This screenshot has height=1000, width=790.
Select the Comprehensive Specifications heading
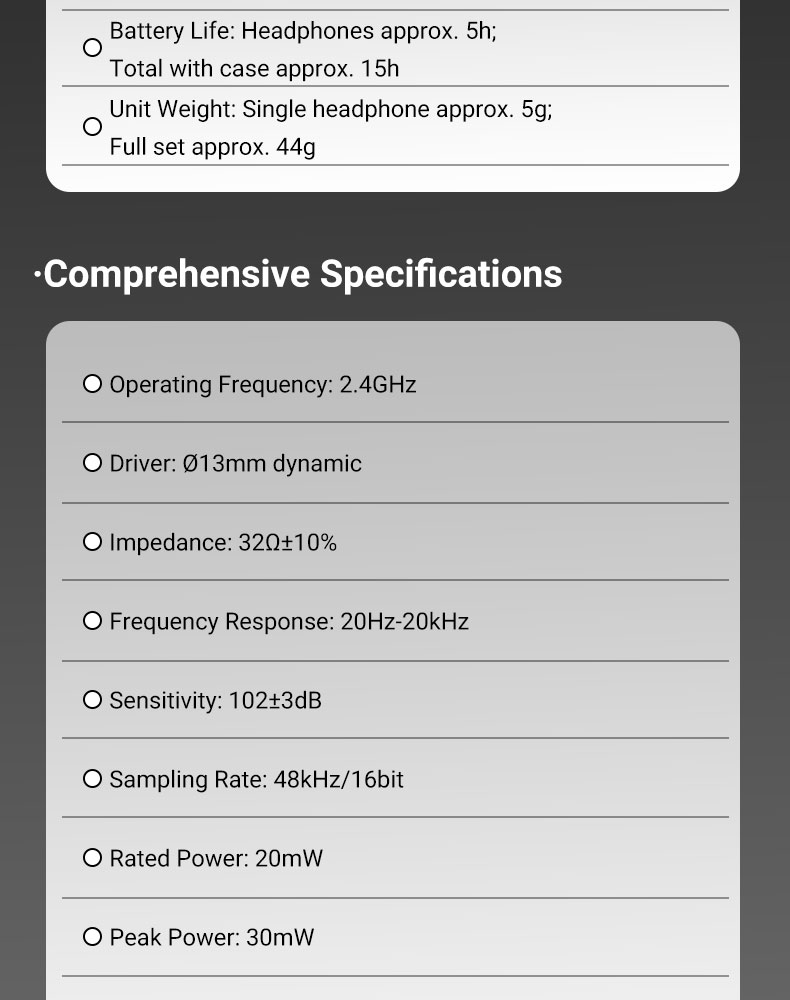[x=298, y=274]
